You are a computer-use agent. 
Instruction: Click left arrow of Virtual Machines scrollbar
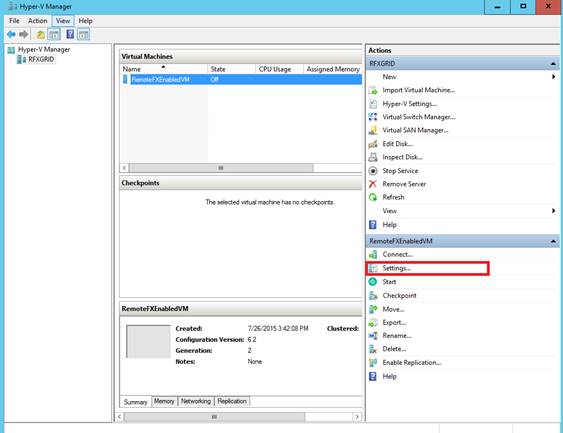point(124,168)
